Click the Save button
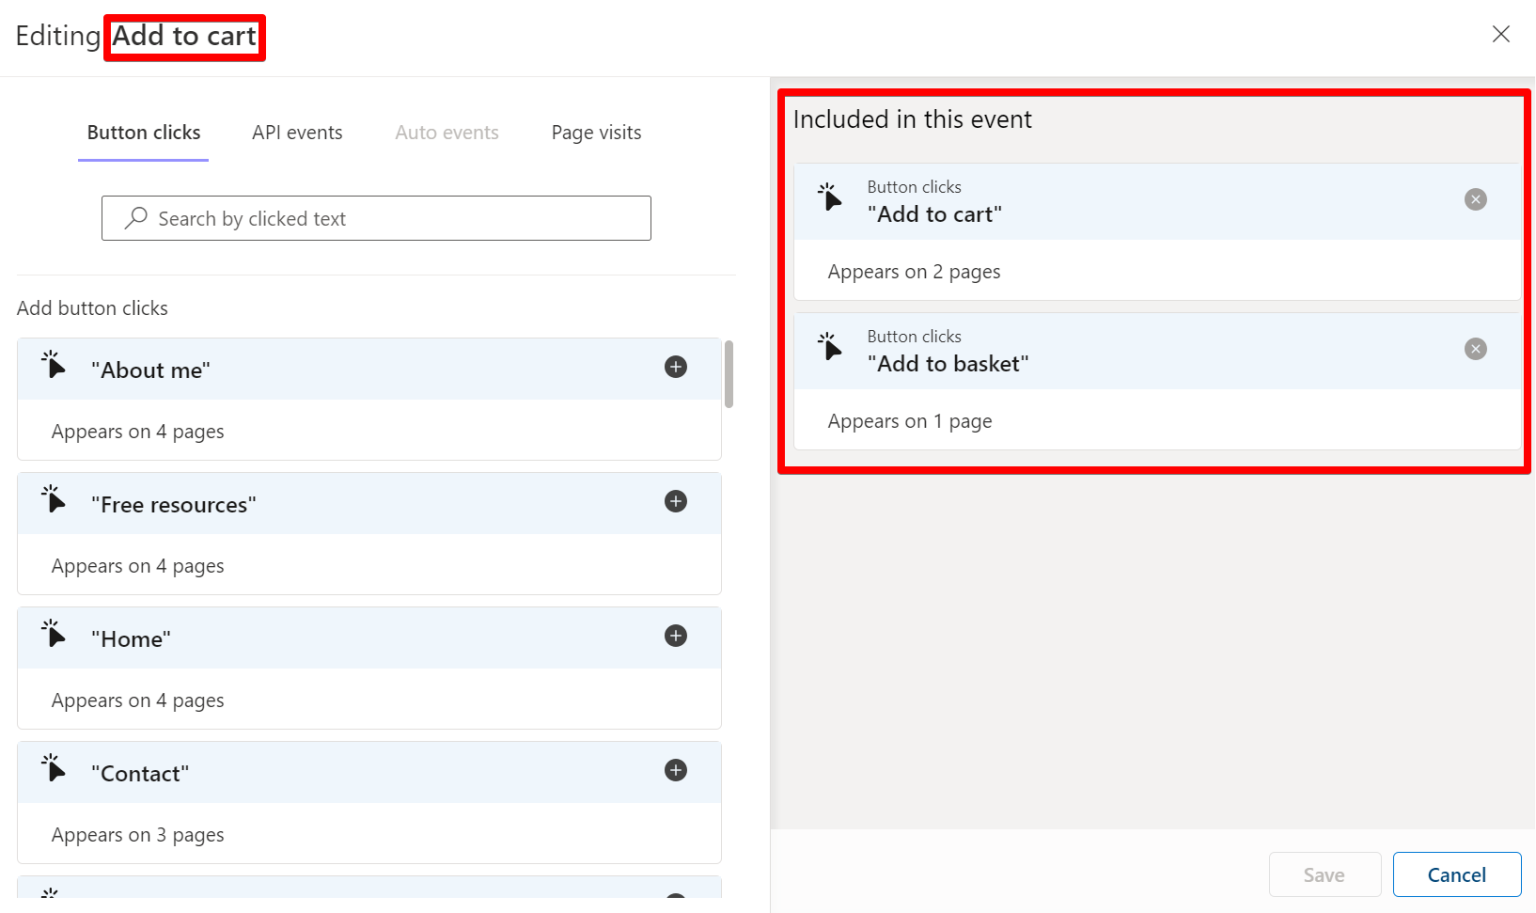The width and height of the screenshot is (1536, 913). 1325,875
